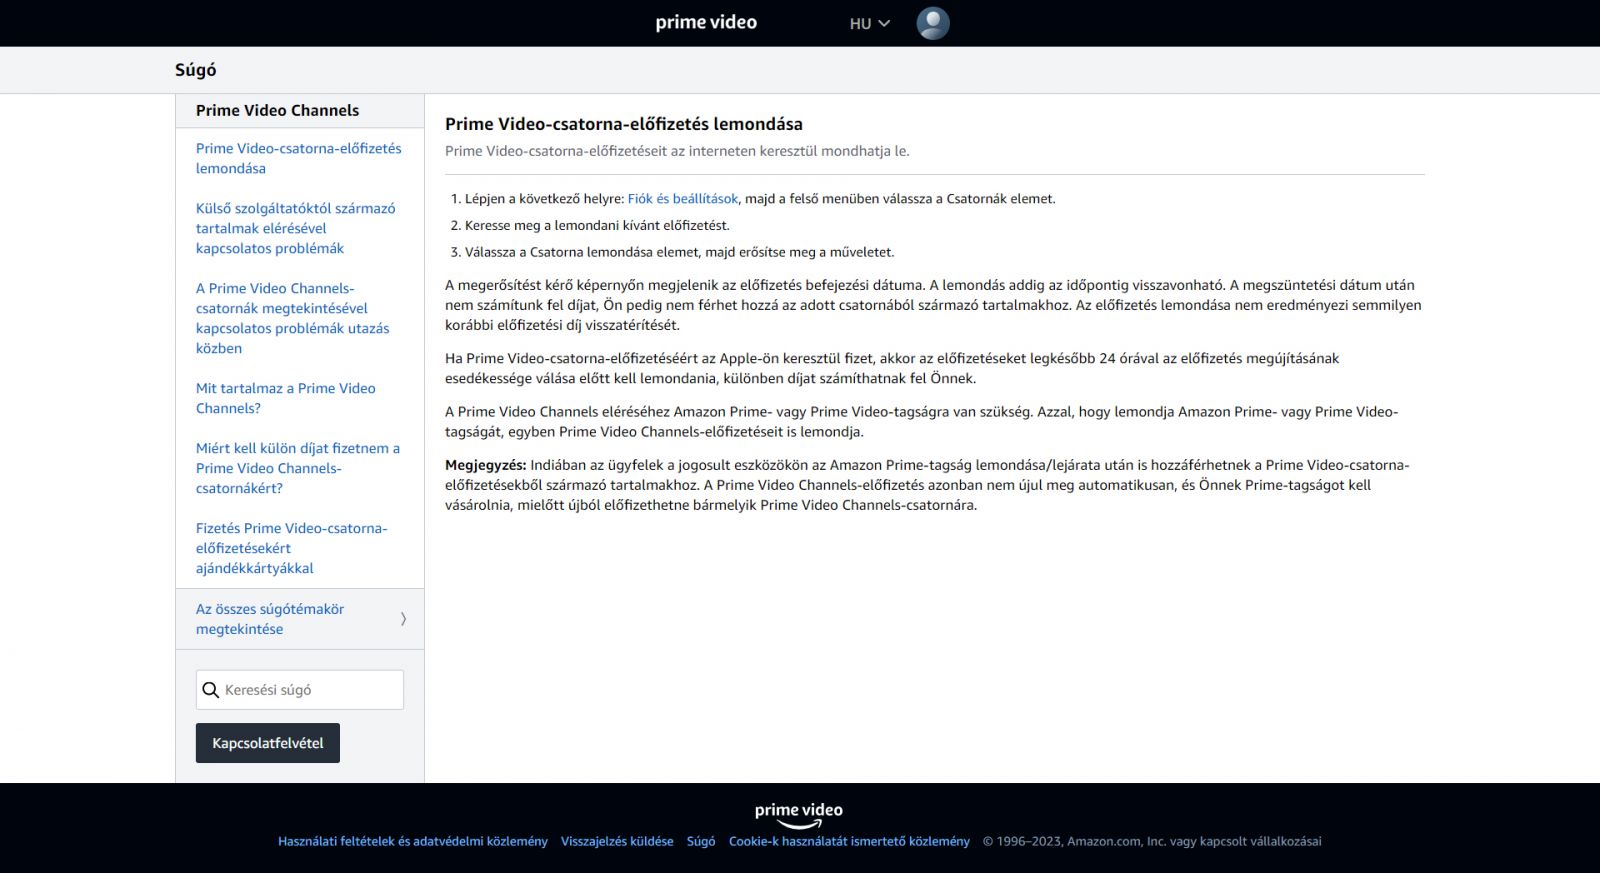1600x873 pixels.
Task: Select Prime Video-csatorna-előfizetés lemondása sidebar topic
Action: point(298,158)
